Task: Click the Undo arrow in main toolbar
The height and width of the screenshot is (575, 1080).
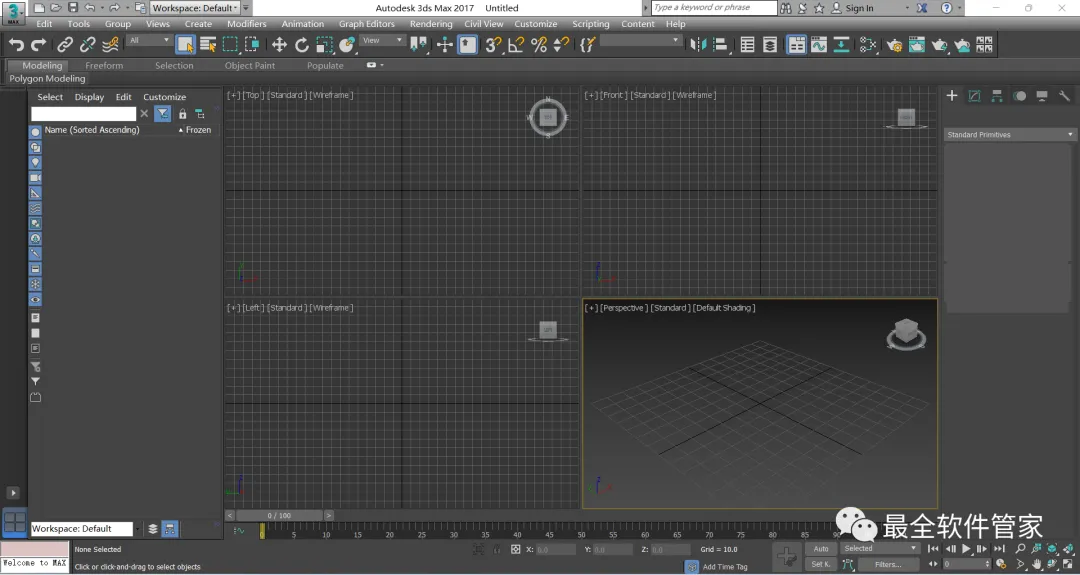Action: [16, 45]
